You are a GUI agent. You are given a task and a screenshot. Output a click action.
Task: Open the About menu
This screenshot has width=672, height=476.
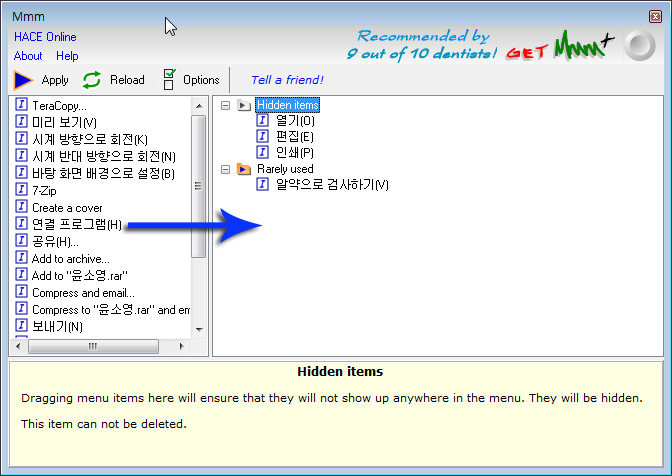pyautogui.click(x=28, y=56)
